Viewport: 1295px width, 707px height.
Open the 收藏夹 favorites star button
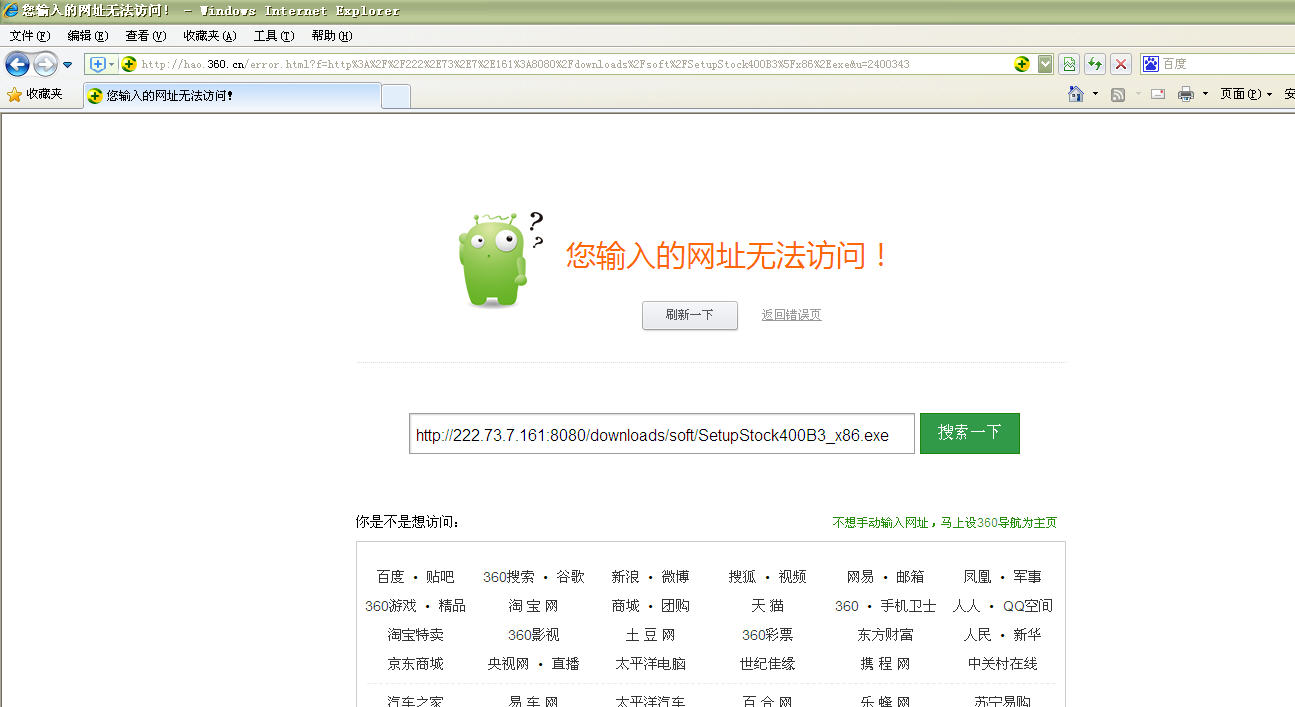tap(35, 94)
